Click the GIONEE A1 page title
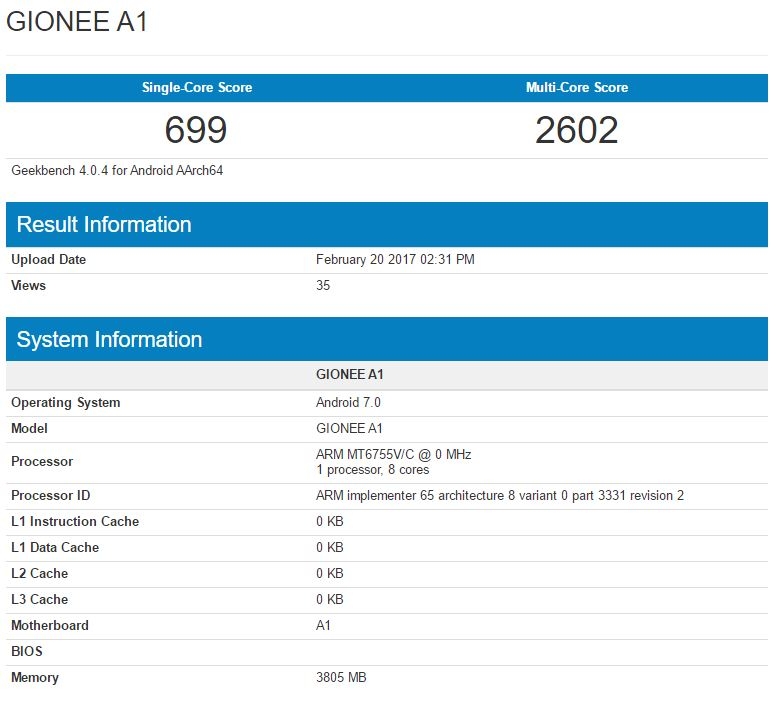This screenshot has width=776, height=704. point(78,23)
